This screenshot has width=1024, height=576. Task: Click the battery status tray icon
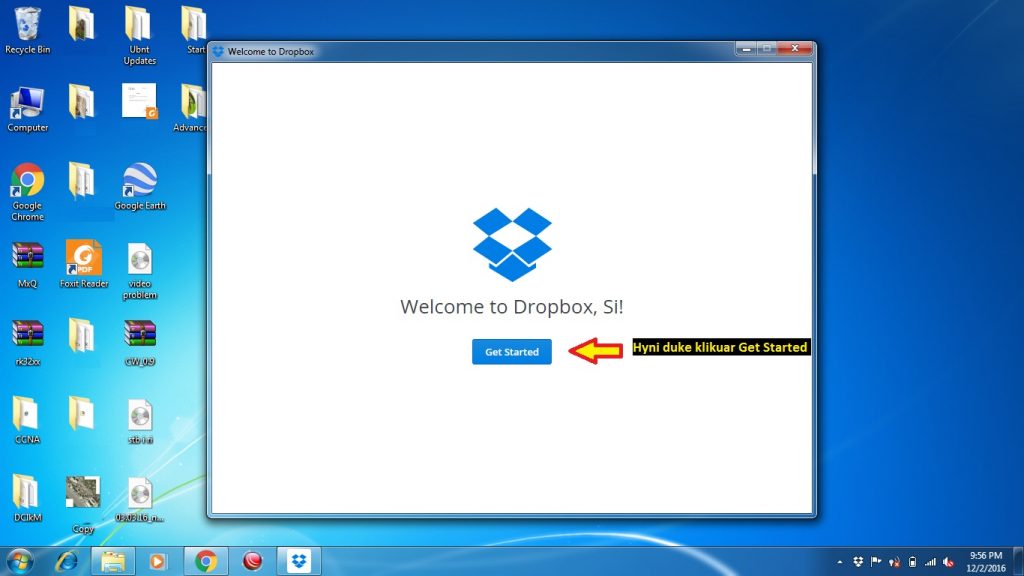pos(912,562)
